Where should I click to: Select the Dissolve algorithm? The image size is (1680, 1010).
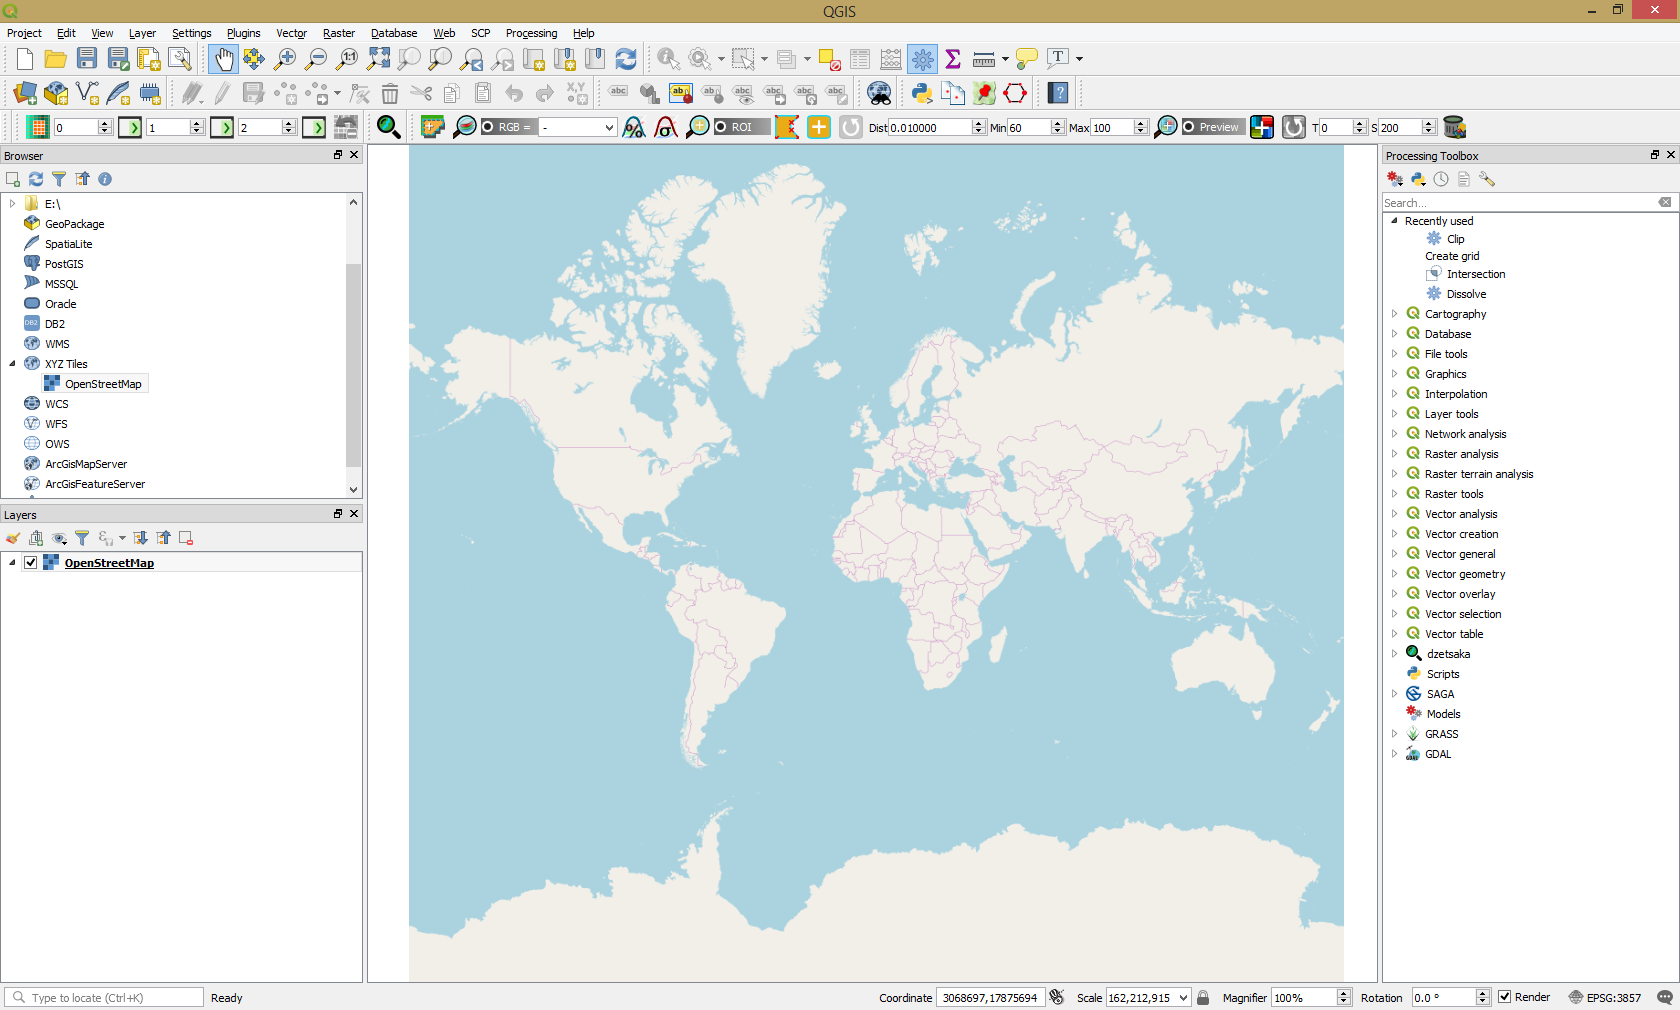[1466, 294]
